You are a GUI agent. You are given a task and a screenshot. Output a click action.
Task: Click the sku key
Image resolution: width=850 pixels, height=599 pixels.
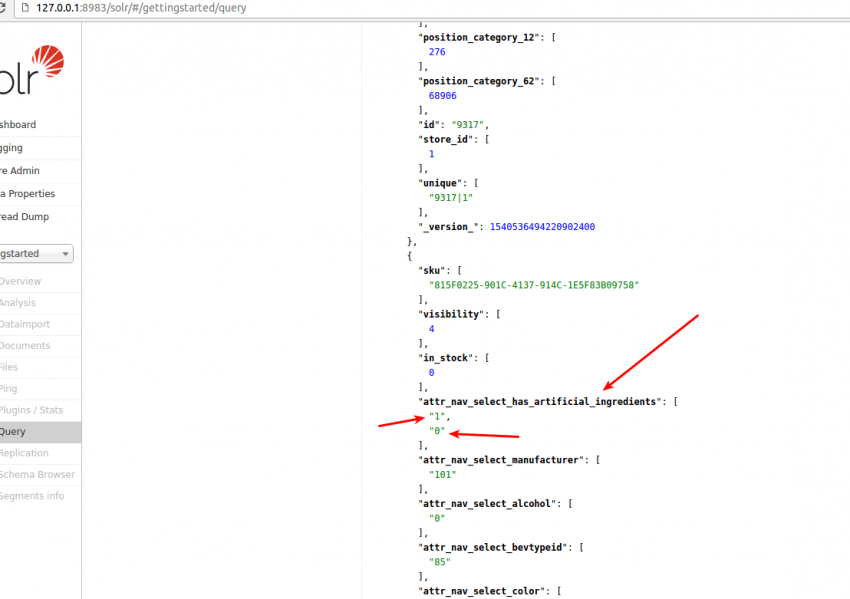[x=432, y=270]
